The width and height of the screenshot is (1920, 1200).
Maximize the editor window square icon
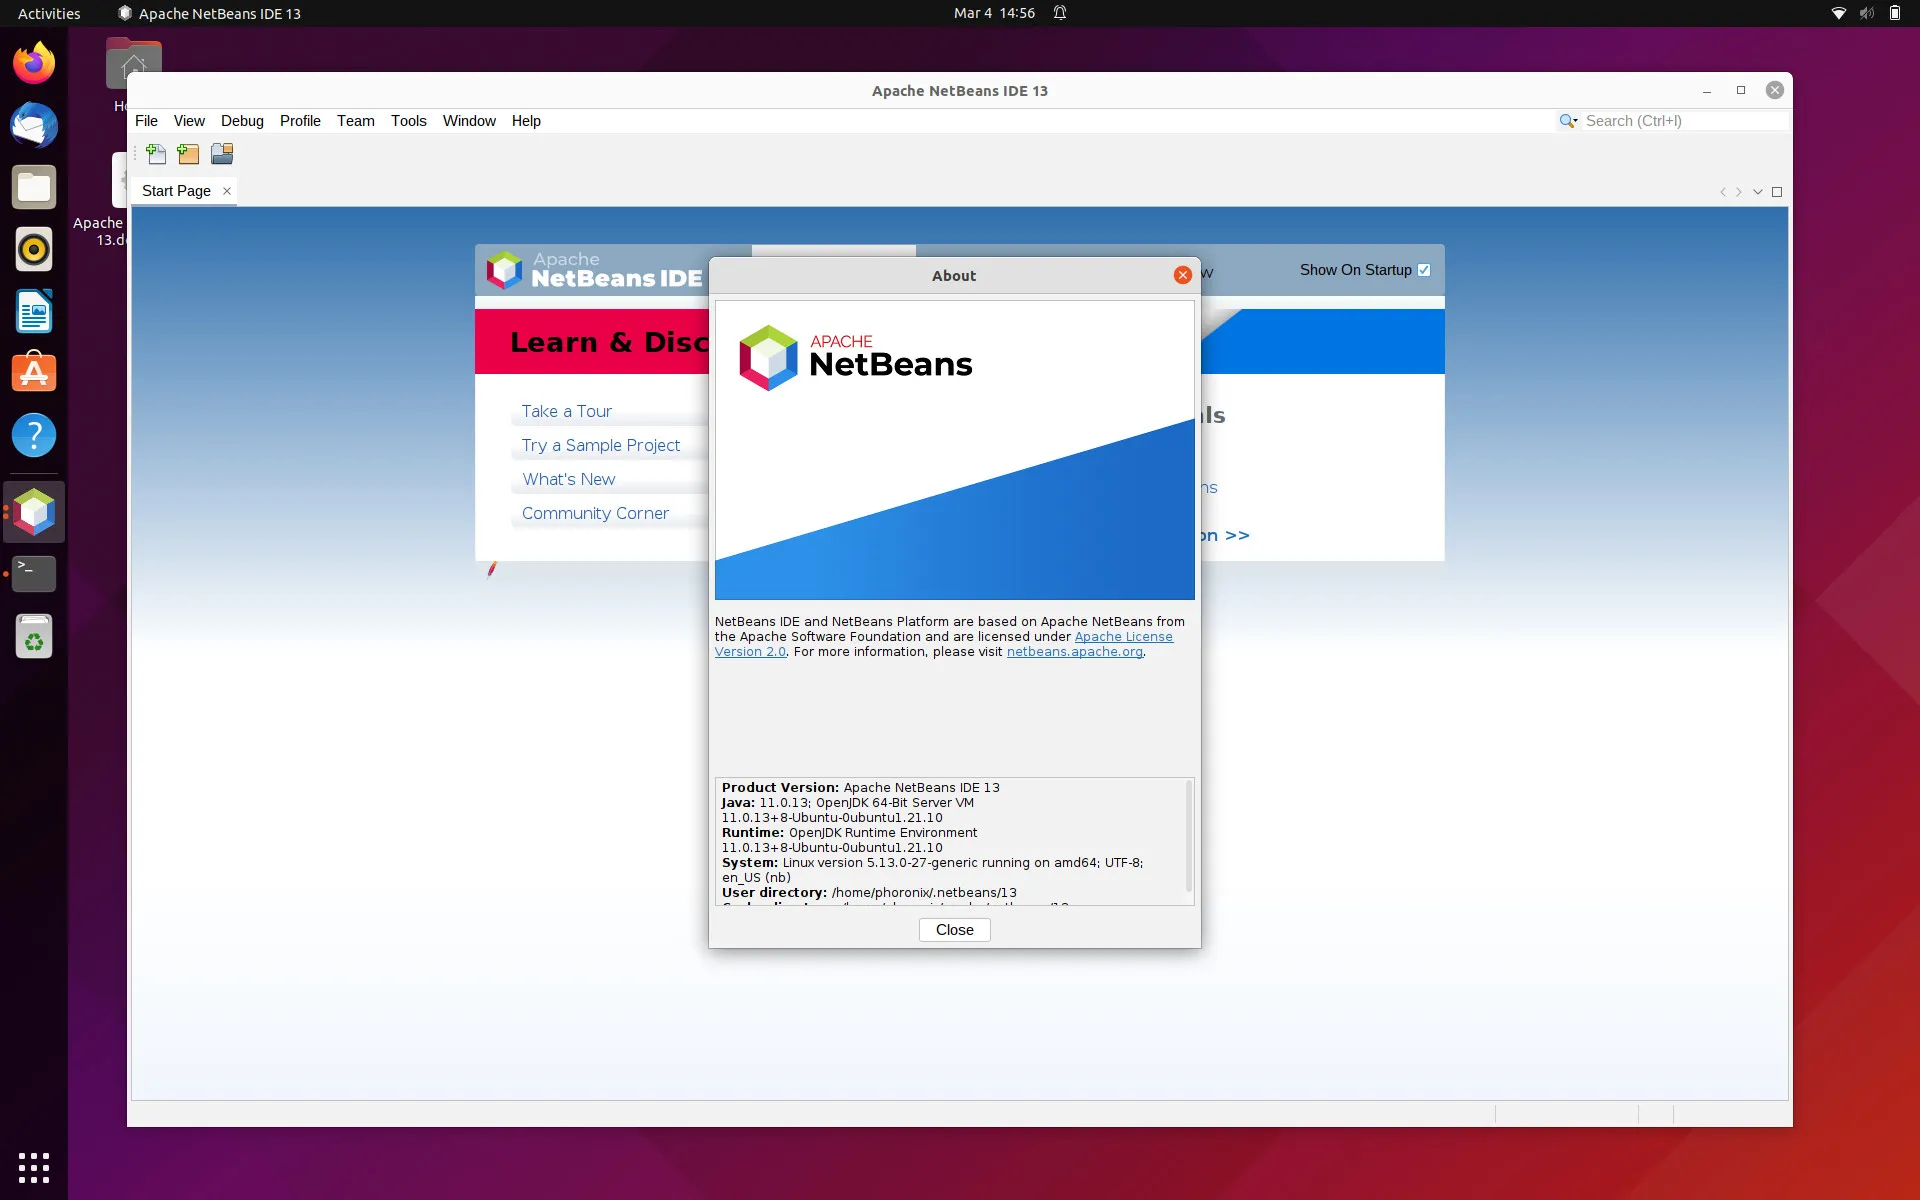(x=1777, y=192)
